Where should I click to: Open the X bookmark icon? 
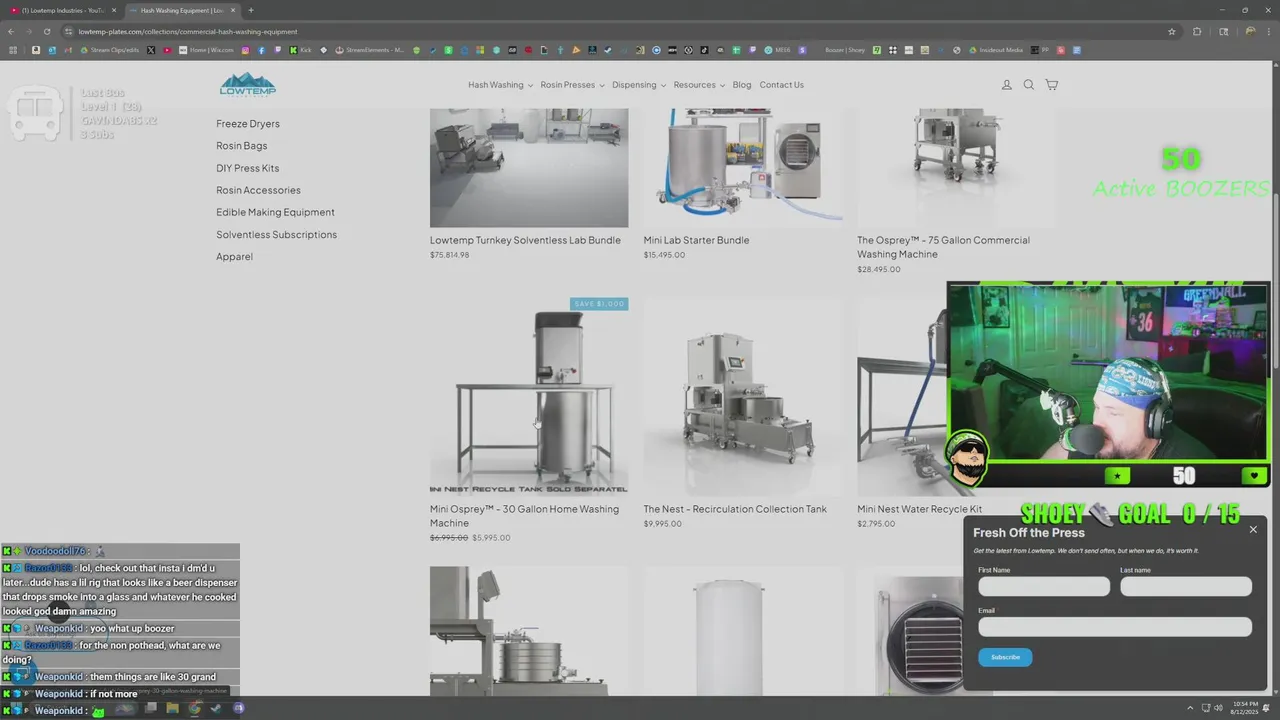[x=151, y=50]
